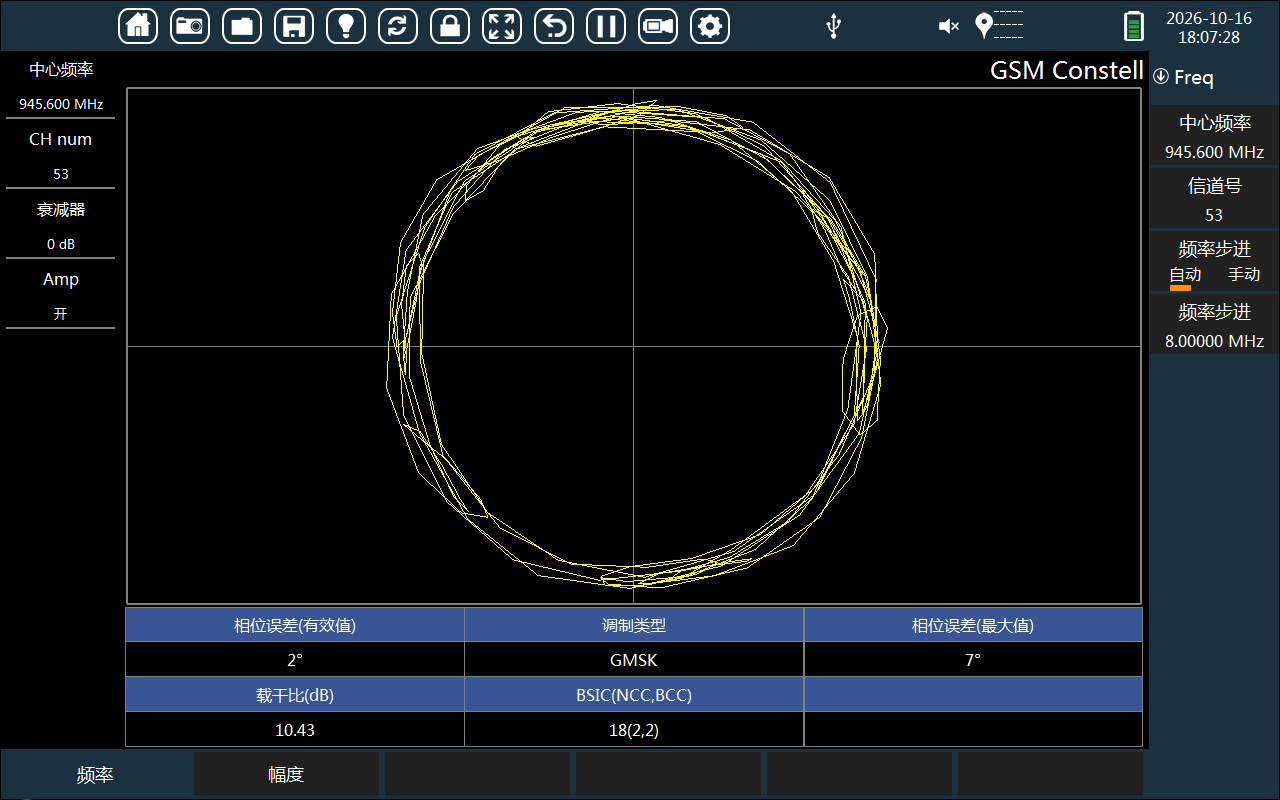The width and height of the screenshot is (1280, 800).
Task: Click the refresh/reset icon
Action: click(398, 26)
